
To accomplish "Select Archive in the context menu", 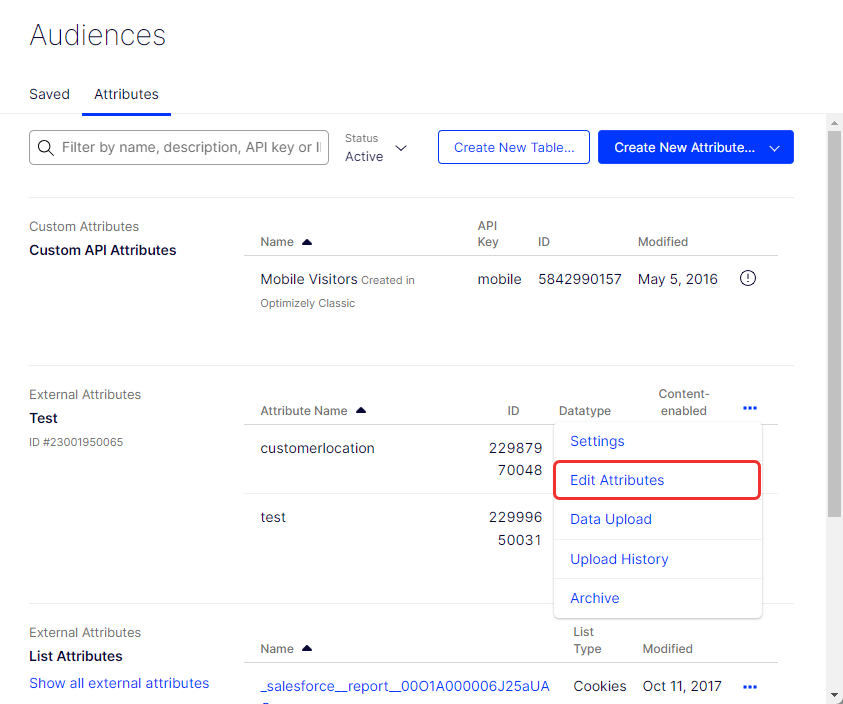I will [595, 598].
